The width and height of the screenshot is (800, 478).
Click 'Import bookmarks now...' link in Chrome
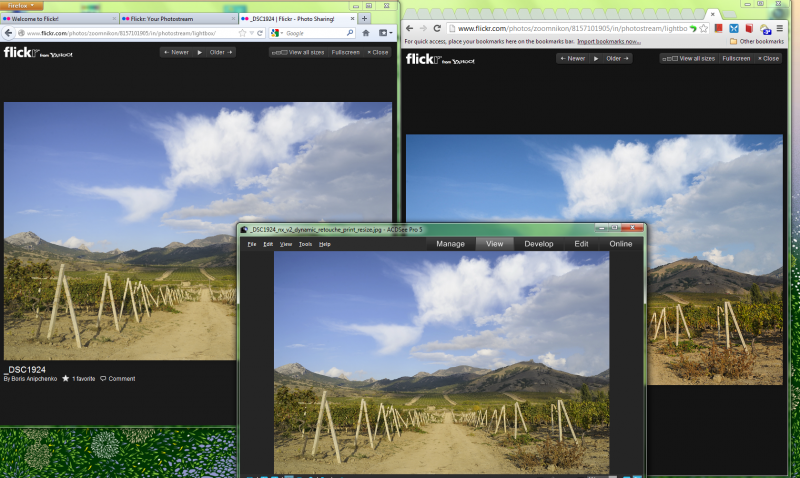point(609,41)
